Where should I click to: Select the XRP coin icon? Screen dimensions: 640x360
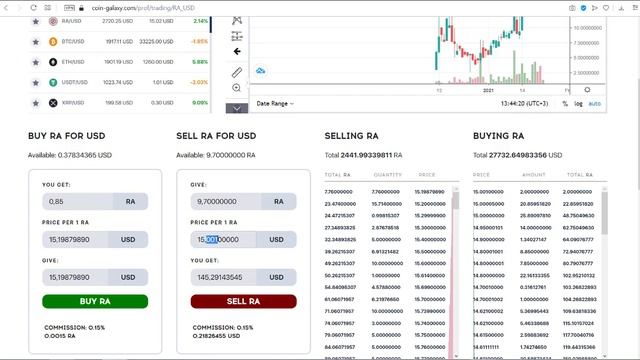[x=53, y=103]
